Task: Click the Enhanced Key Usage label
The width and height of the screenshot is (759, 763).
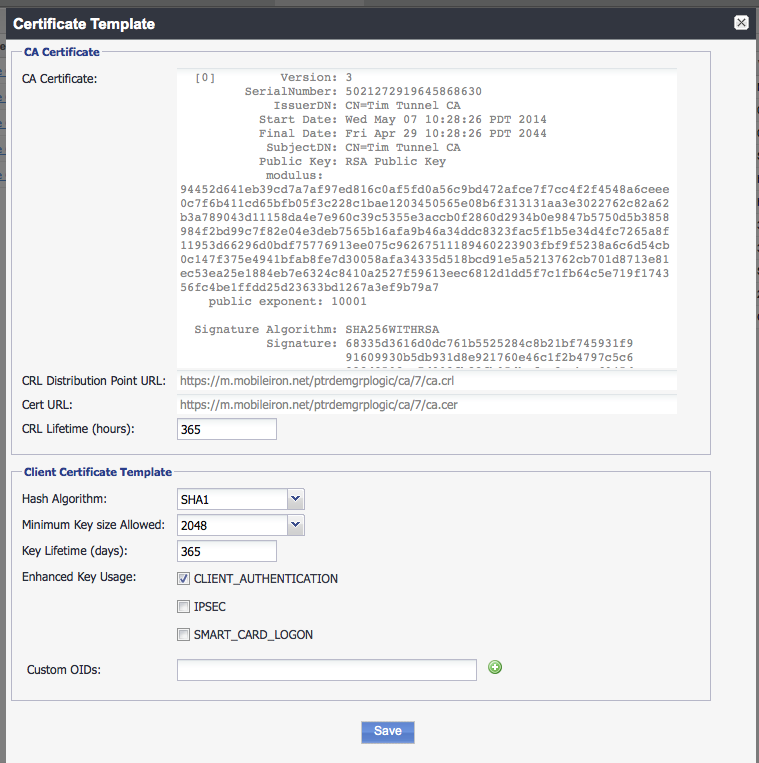Action: point(79,578)
